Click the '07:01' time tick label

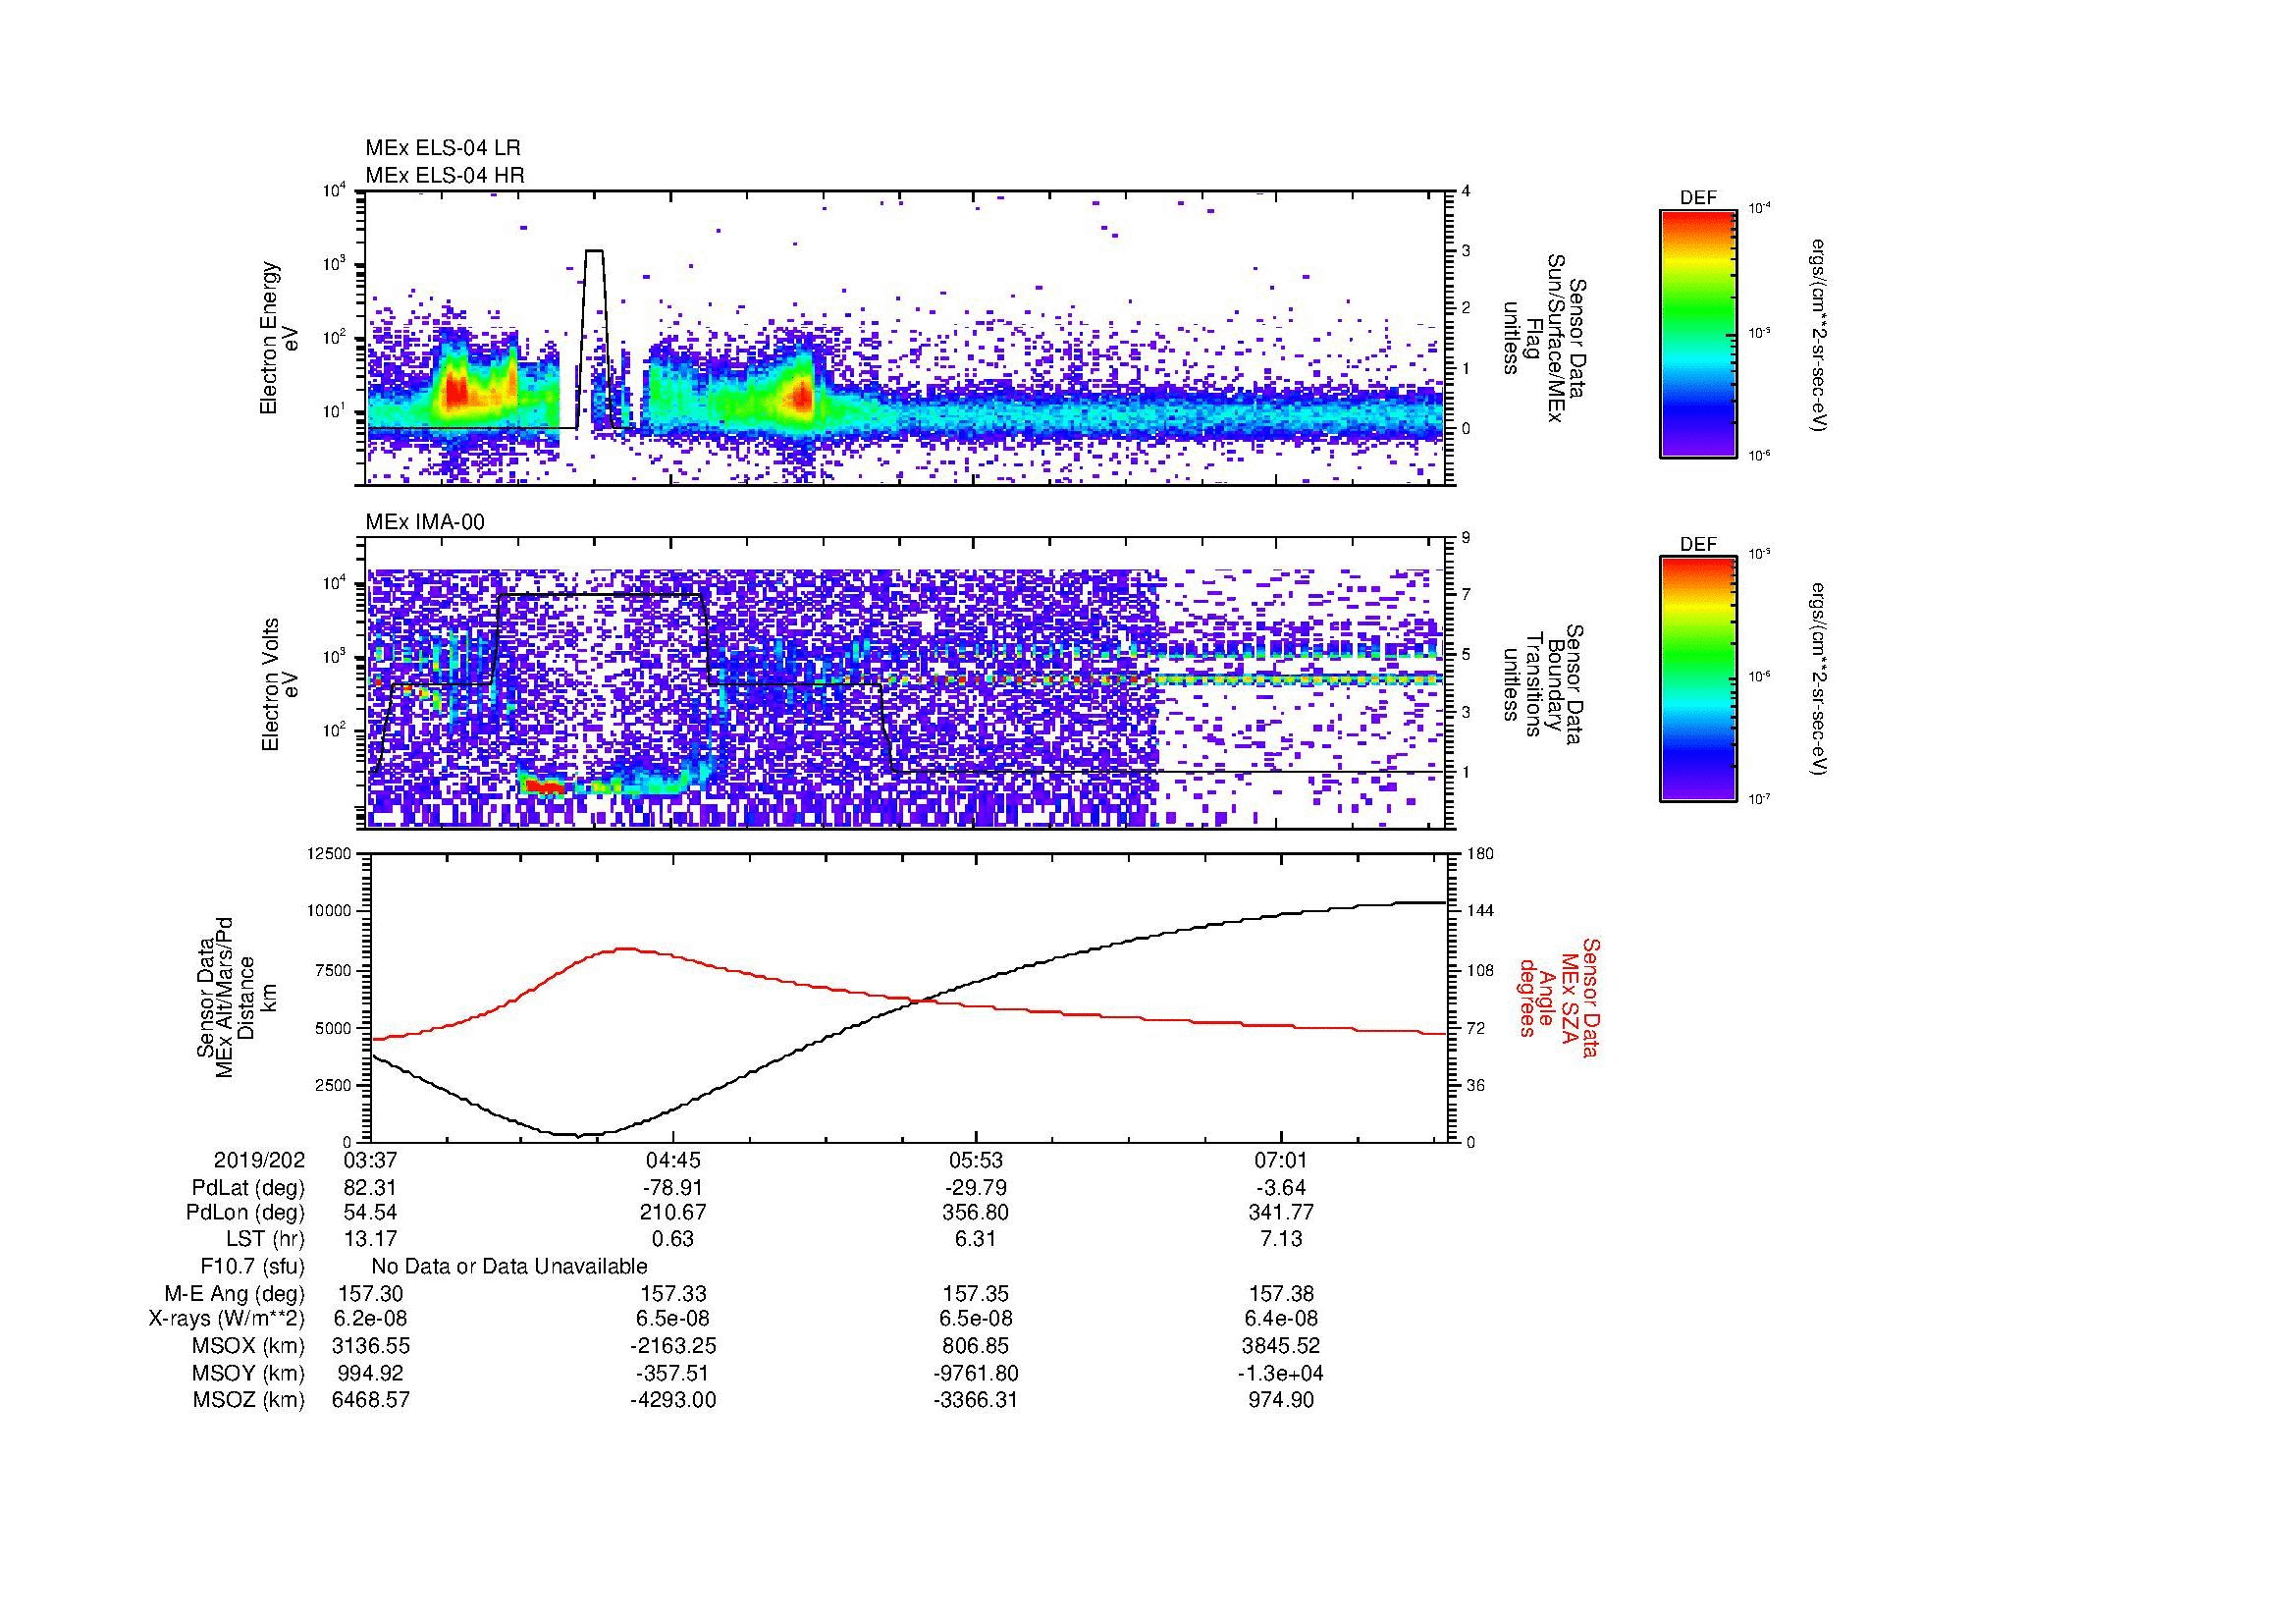1280,1160
